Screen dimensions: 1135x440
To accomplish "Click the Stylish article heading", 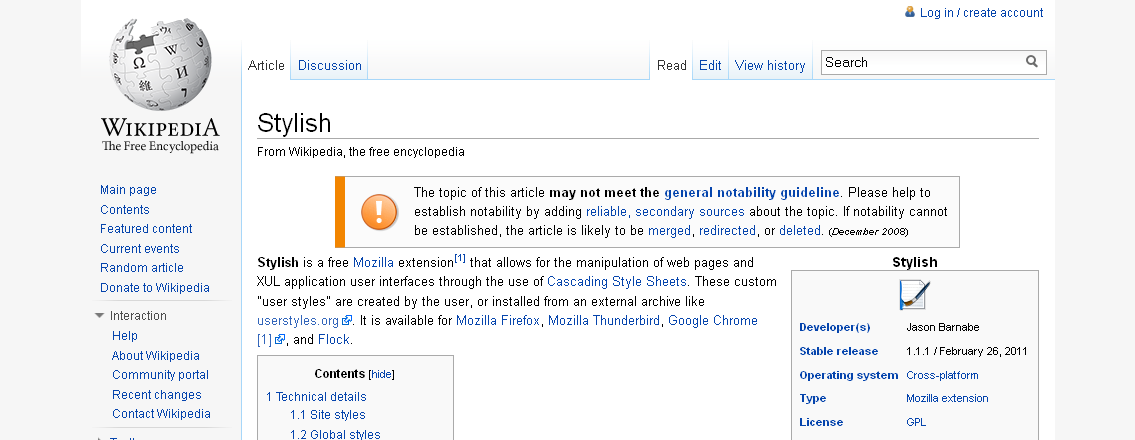I will 294,123.
